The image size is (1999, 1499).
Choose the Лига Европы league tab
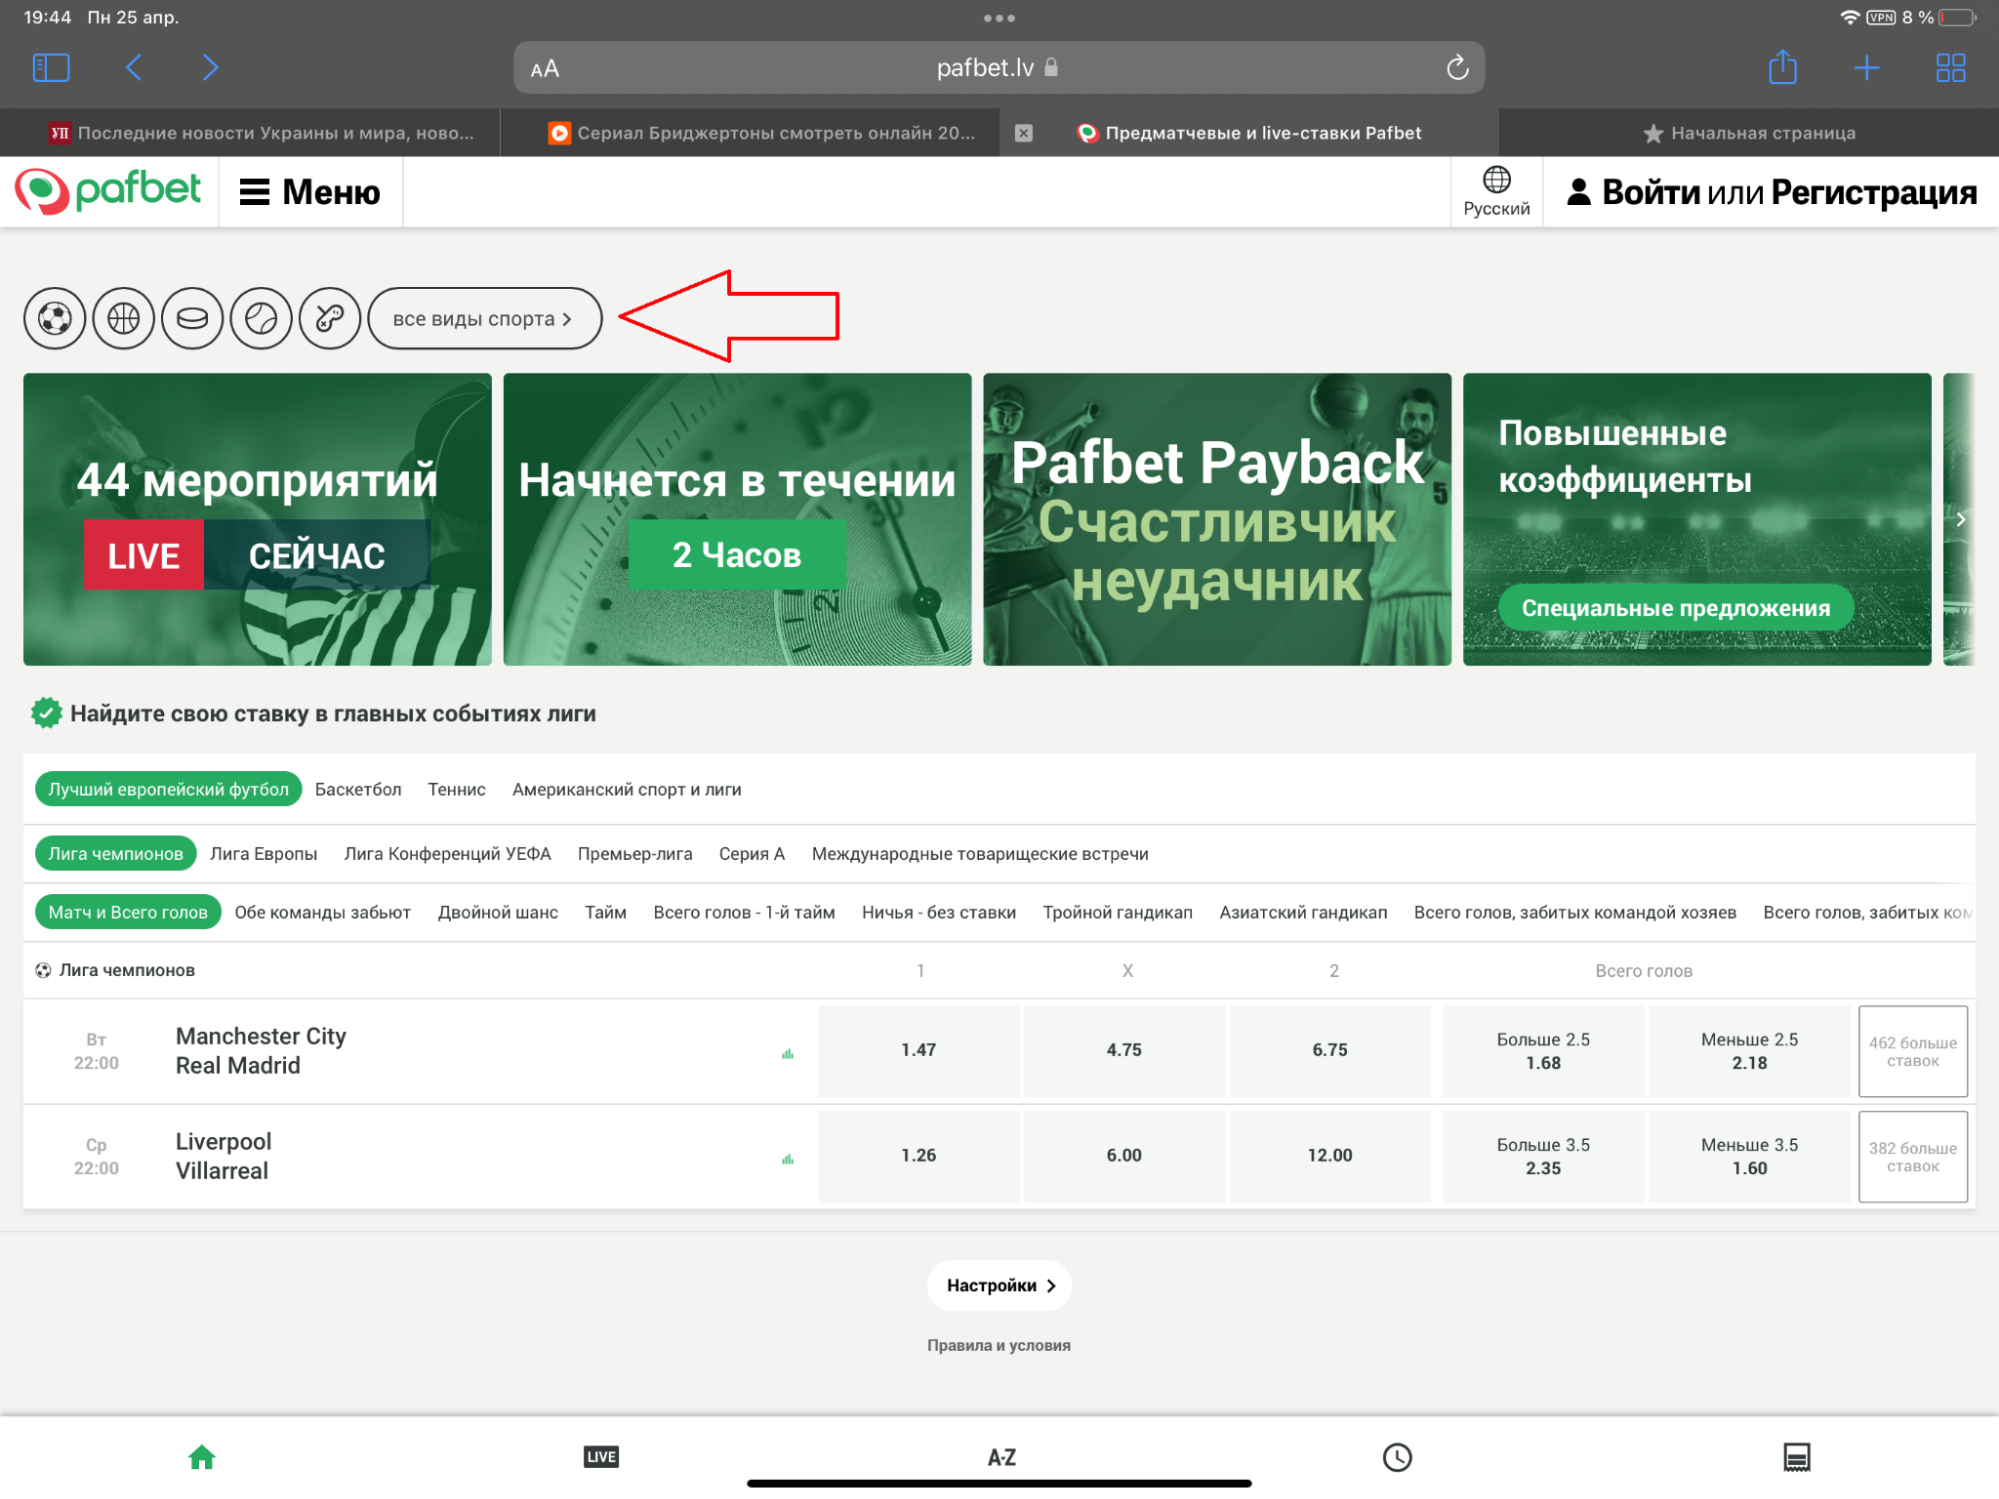coord(264,853)
